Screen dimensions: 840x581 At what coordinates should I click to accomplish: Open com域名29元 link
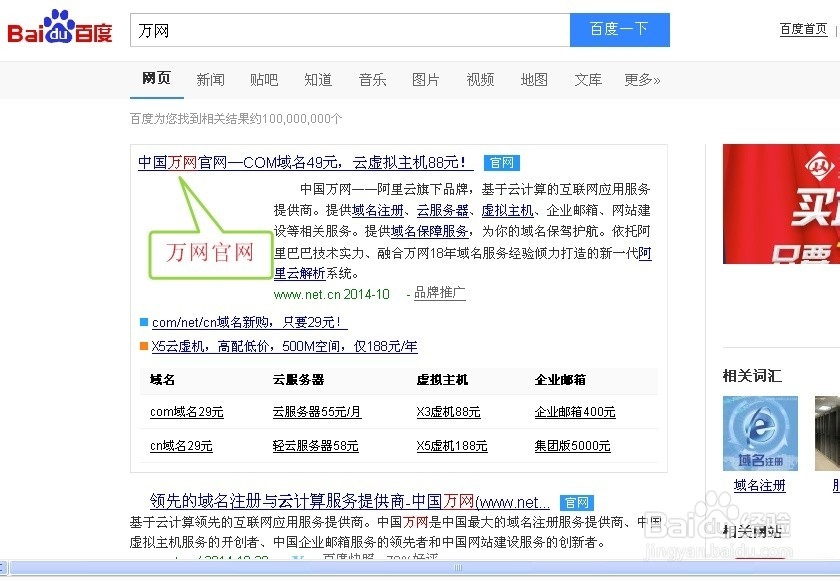point(186,412)
